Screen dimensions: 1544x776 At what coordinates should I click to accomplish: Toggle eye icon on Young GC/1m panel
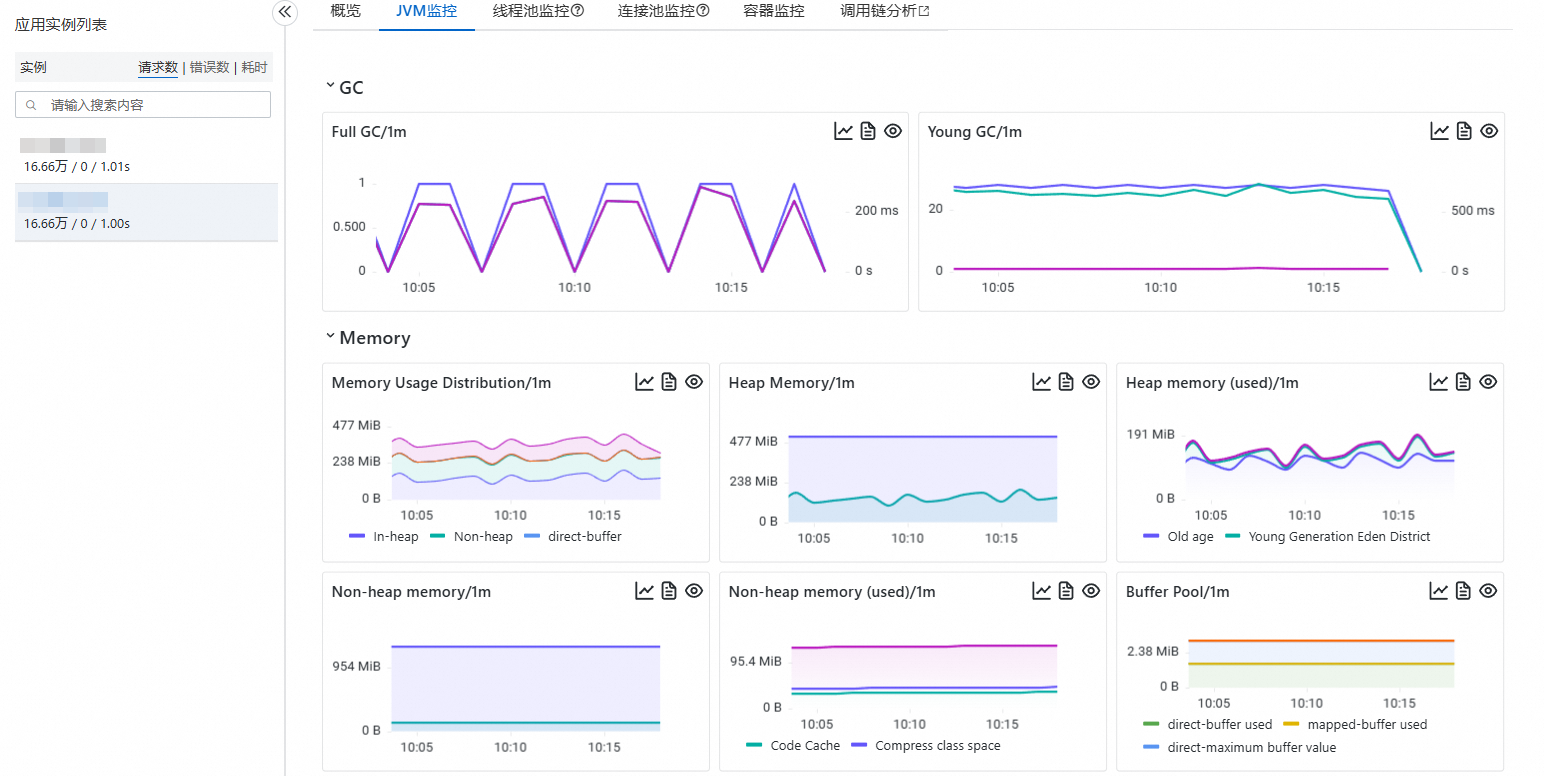(x=1489, y=131)
